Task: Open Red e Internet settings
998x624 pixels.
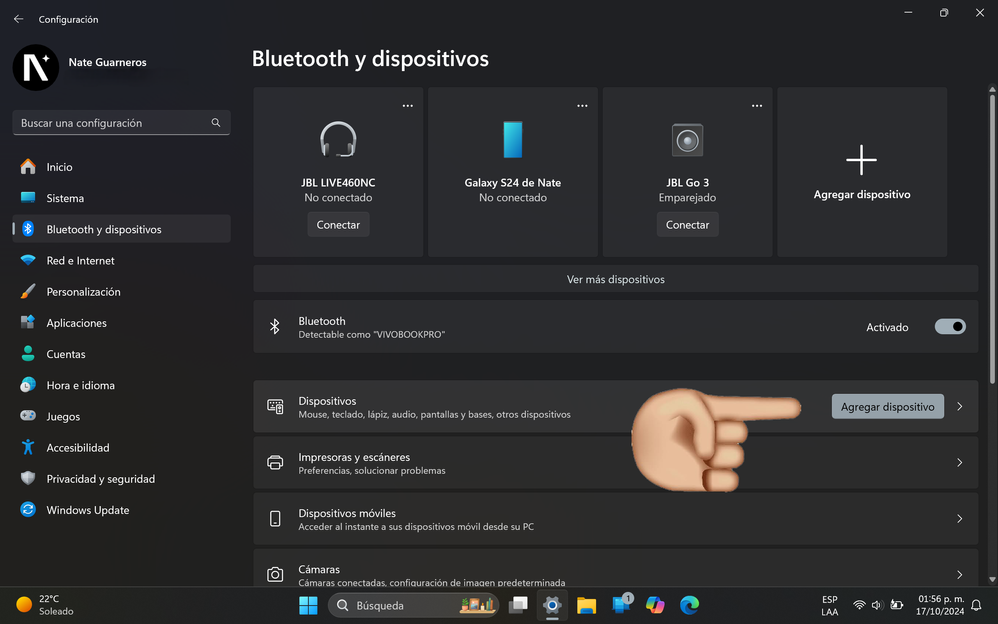Action: (122, 260)
